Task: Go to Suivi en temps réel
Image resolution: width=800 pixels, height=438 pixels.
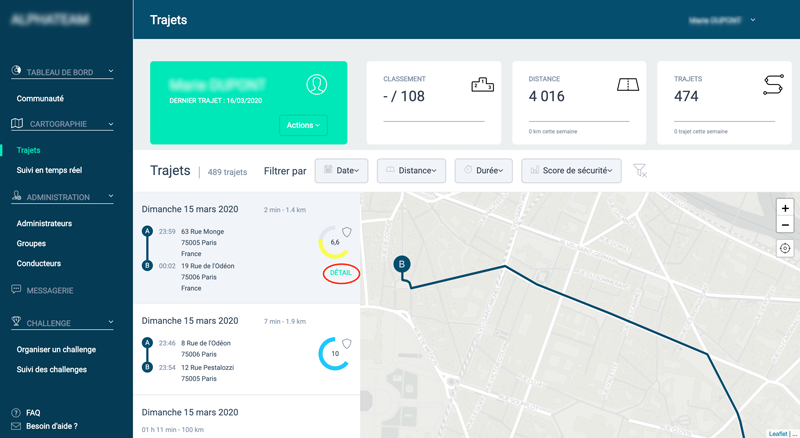Action: pos(49,170)
